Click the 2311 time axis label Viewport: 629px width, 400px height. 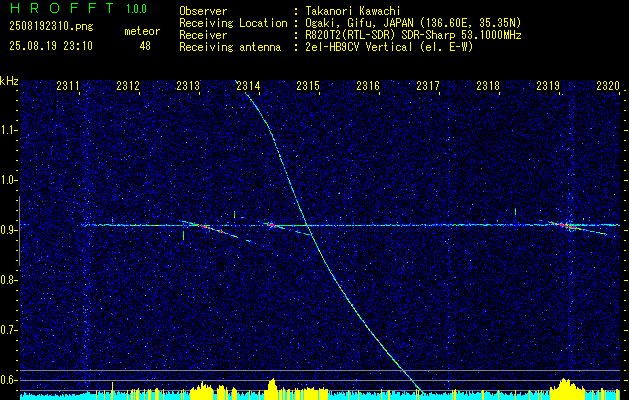click(67, 85)
